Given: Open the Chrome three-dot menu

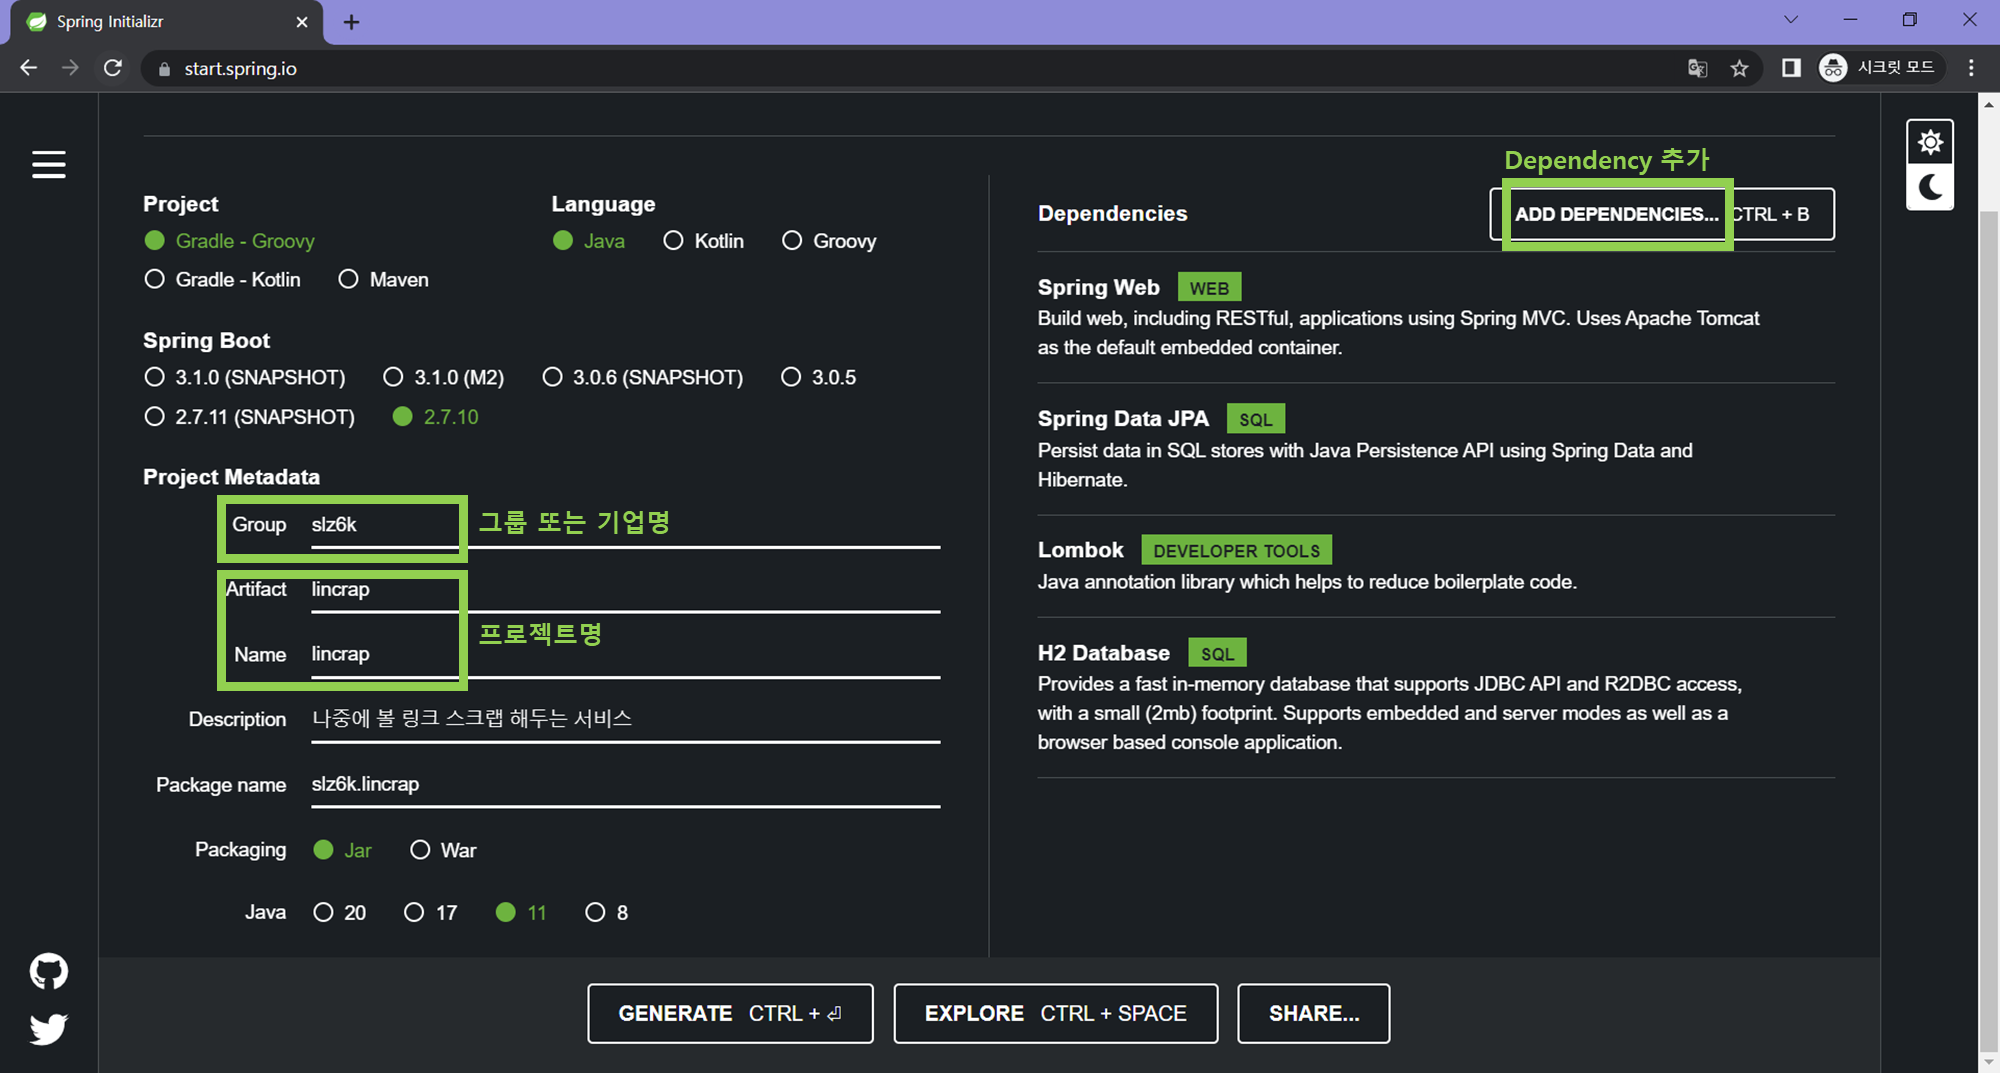Looking at the screenshot, I should tap(1971, 68).
